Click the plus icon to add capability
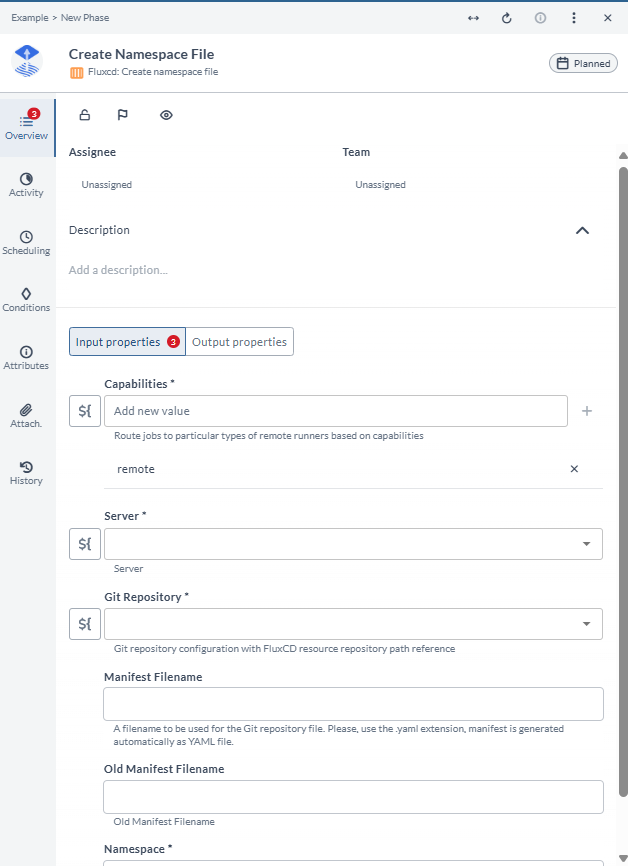628x866 pixels. [x=587, y=411]
